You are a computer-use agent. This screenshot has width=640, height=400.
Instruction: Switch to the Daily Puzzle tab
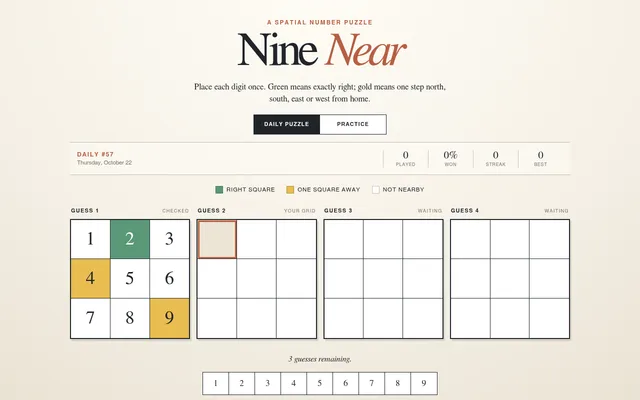(287, 124)
